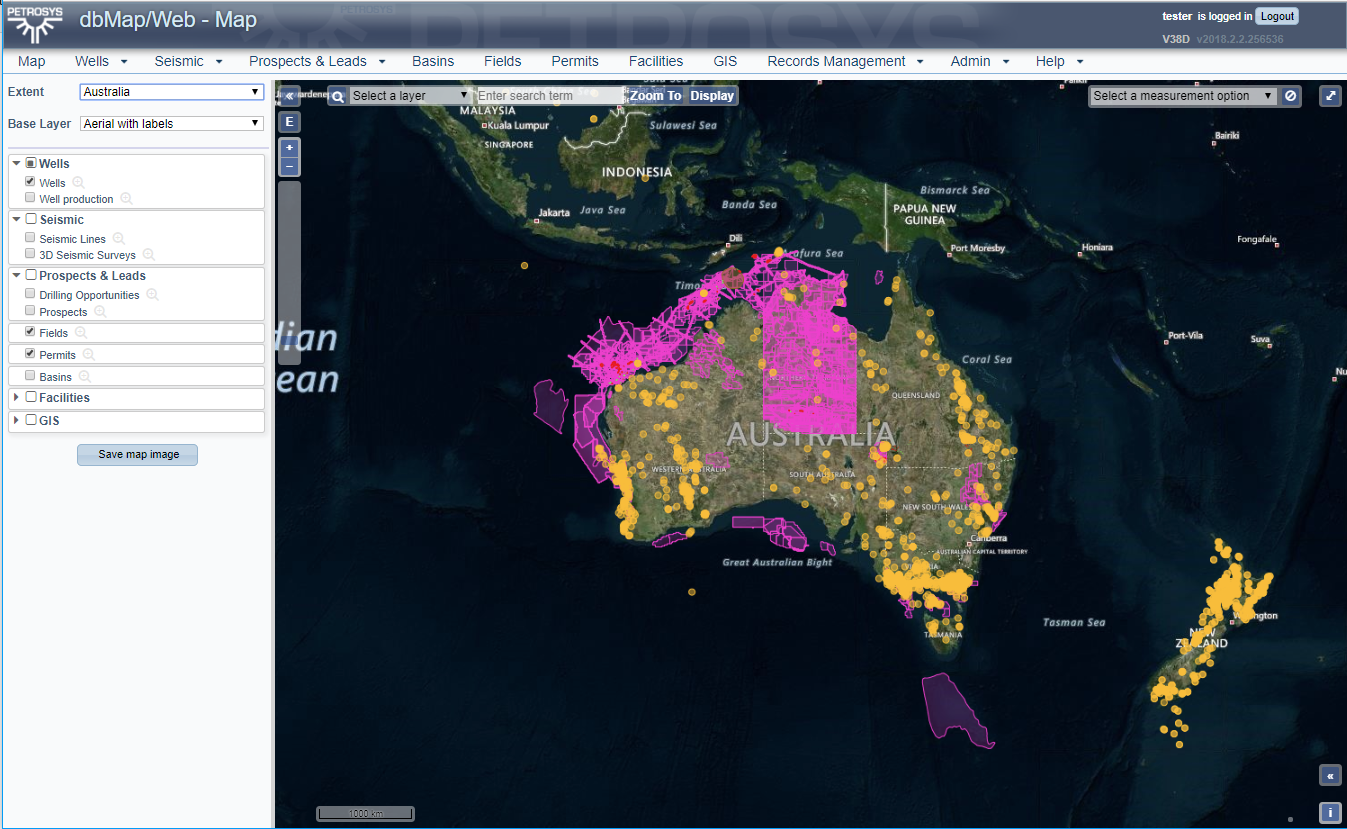Open the GIS menu item in the top menu bar

point(725,61)
